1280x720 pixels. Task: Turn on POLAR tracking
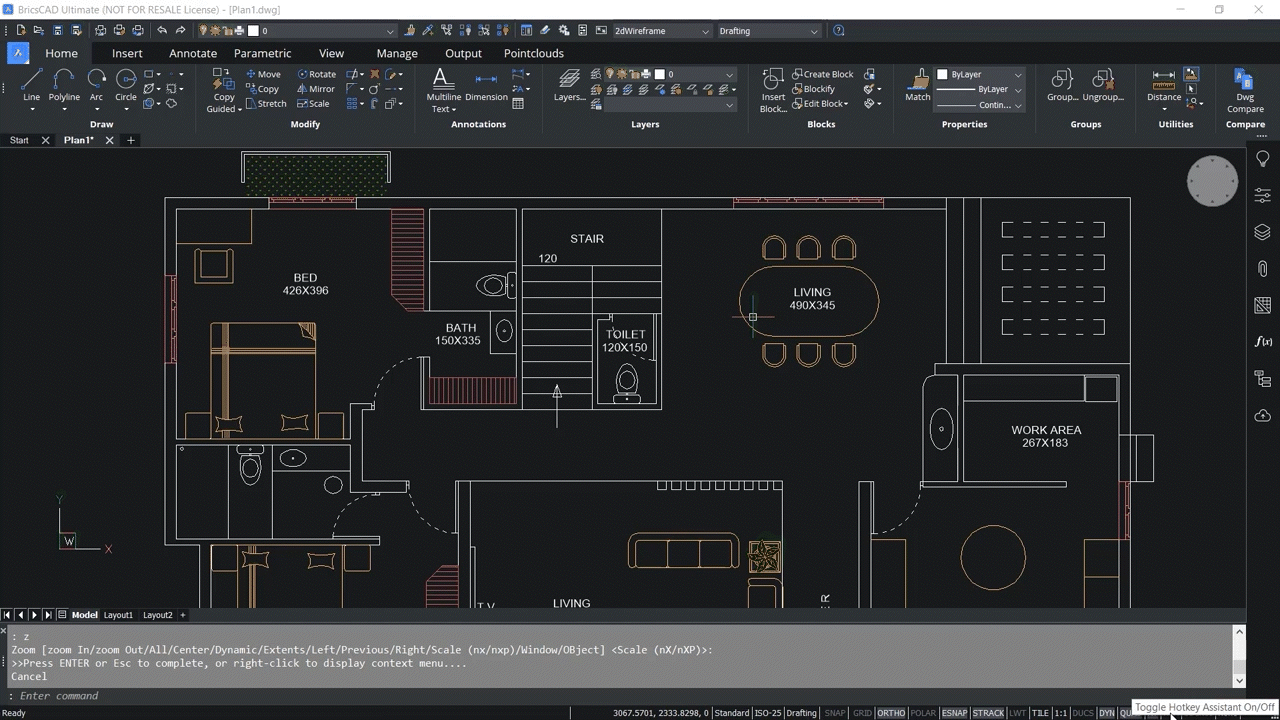pos(923,712)
